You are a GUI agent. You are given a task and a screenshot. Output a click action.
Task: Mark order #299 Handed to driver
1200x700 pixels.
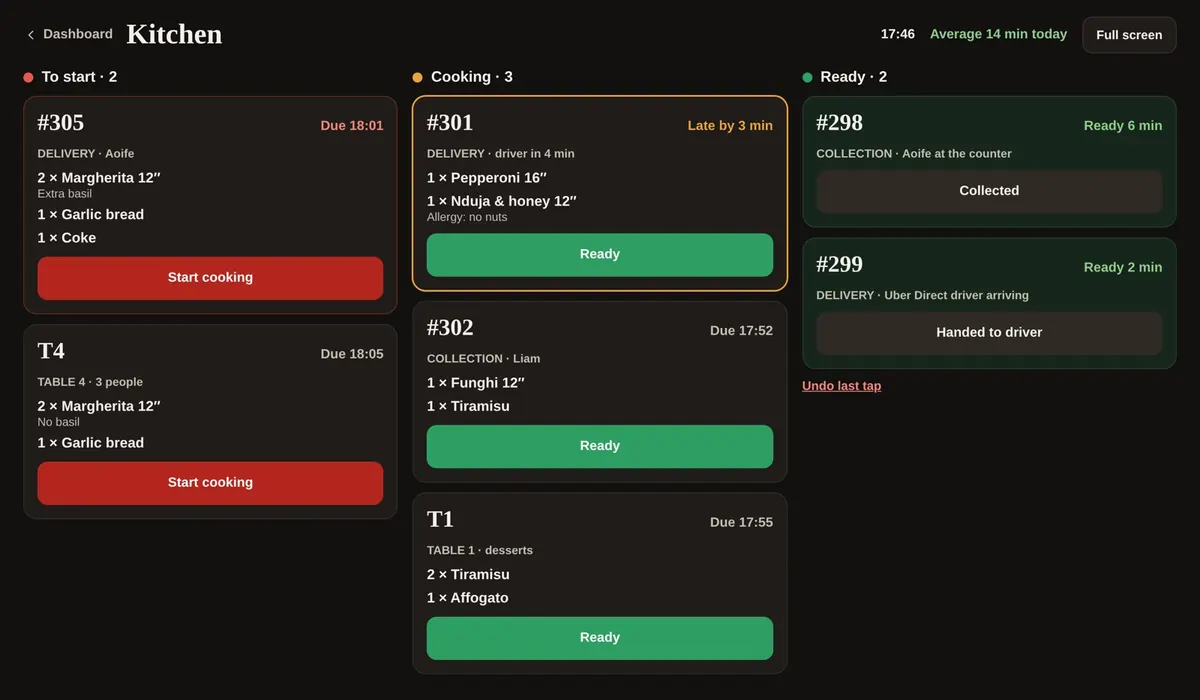pyautogui.click(x=989, y=333)
